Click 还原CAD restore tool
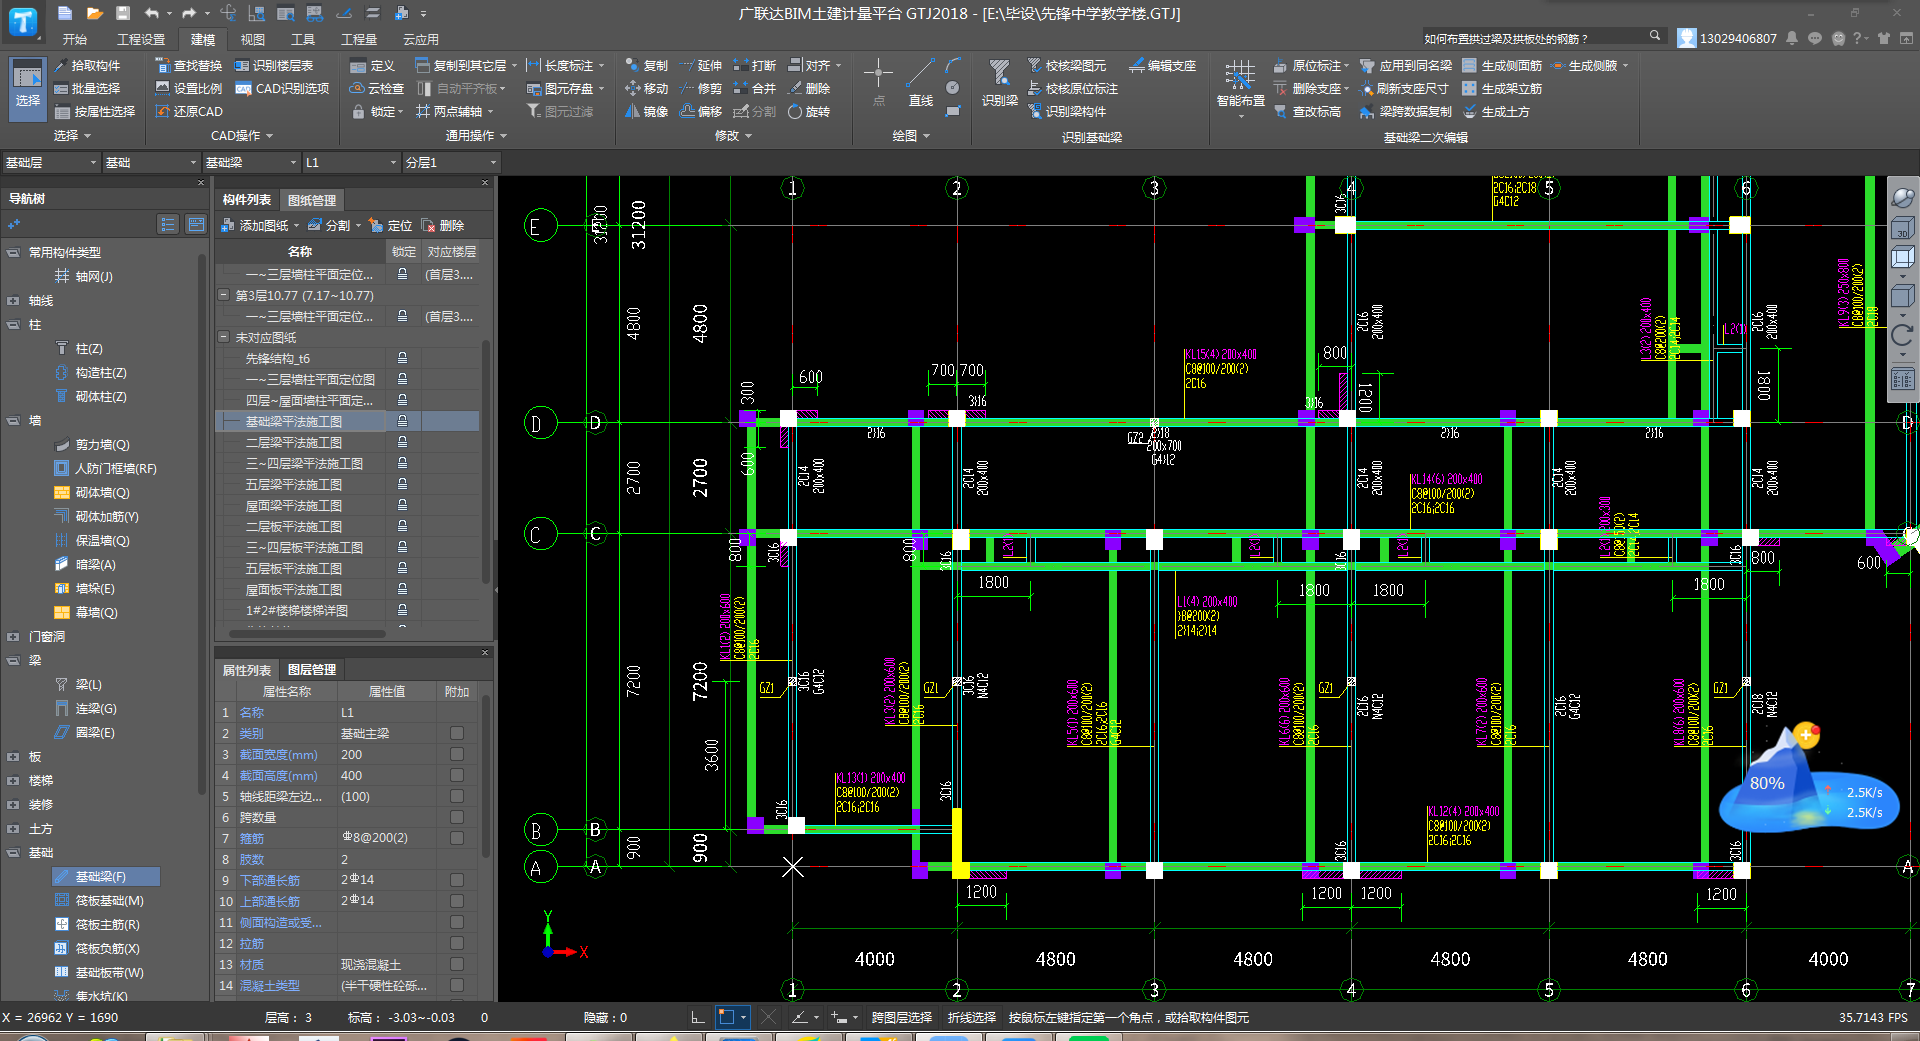This screenshot has height=1041, width=1920. click(x=189, y=111)
